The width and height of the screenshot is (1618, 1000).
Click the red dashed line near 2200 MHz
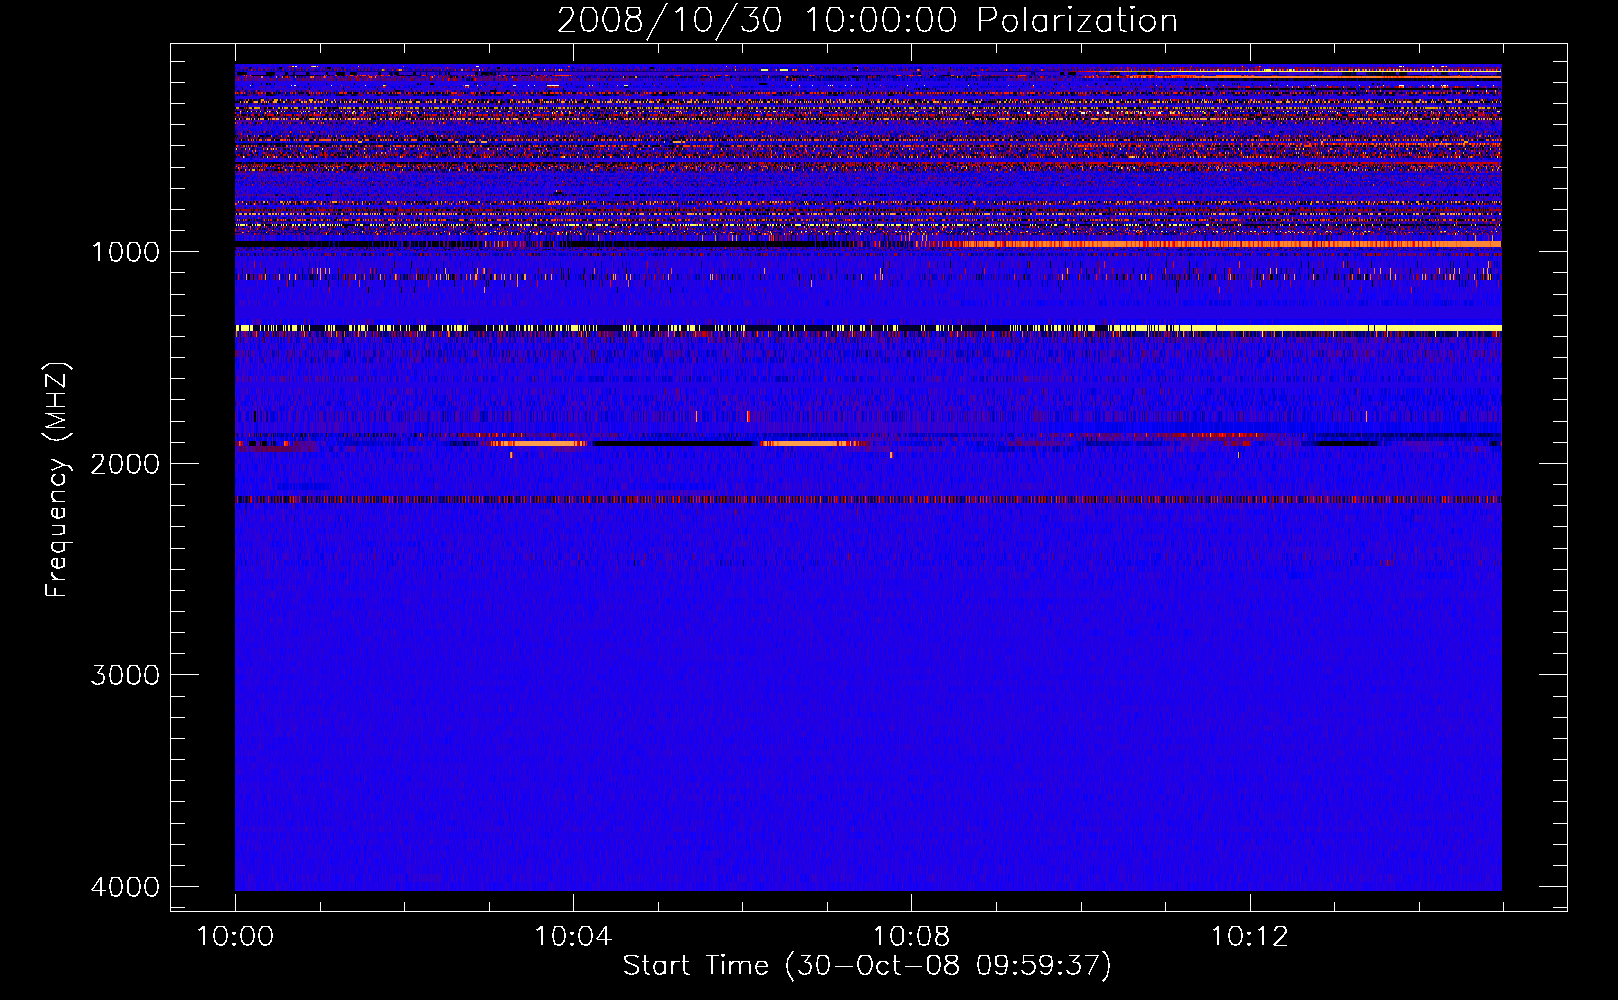(868, 499)
